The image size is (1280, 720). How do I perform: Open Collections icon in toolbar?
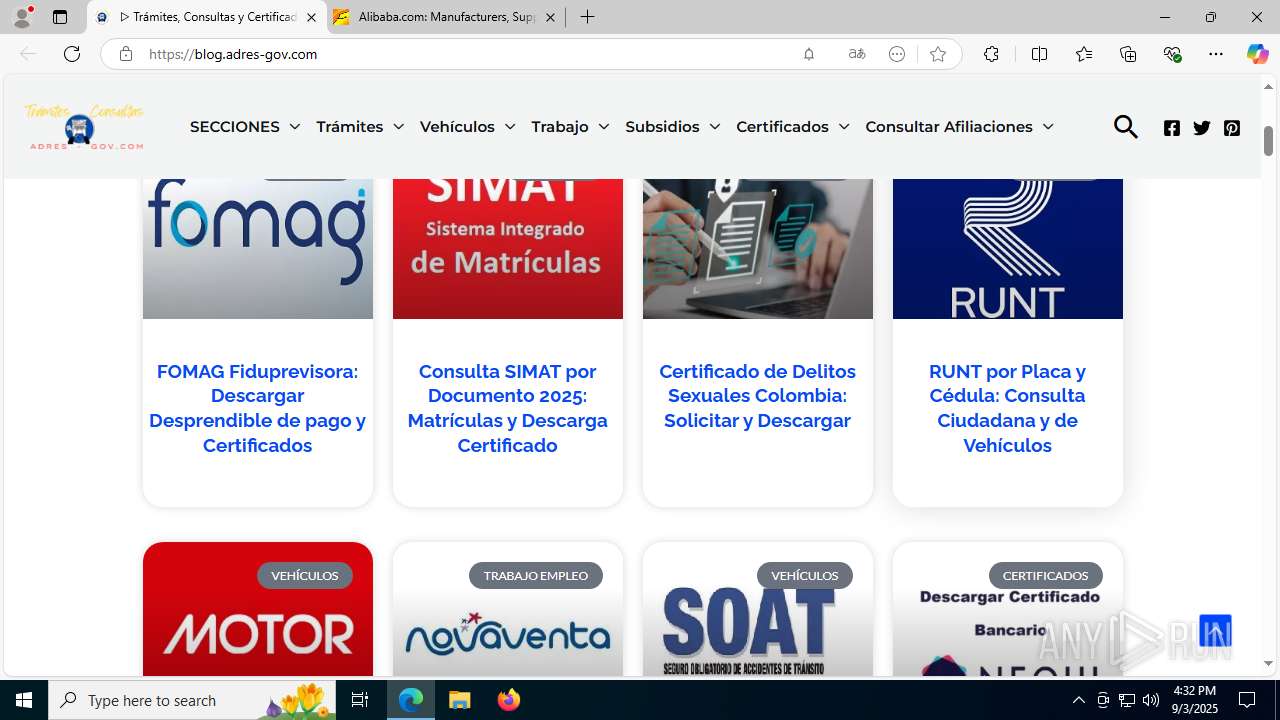click(x=1128, y=54)
